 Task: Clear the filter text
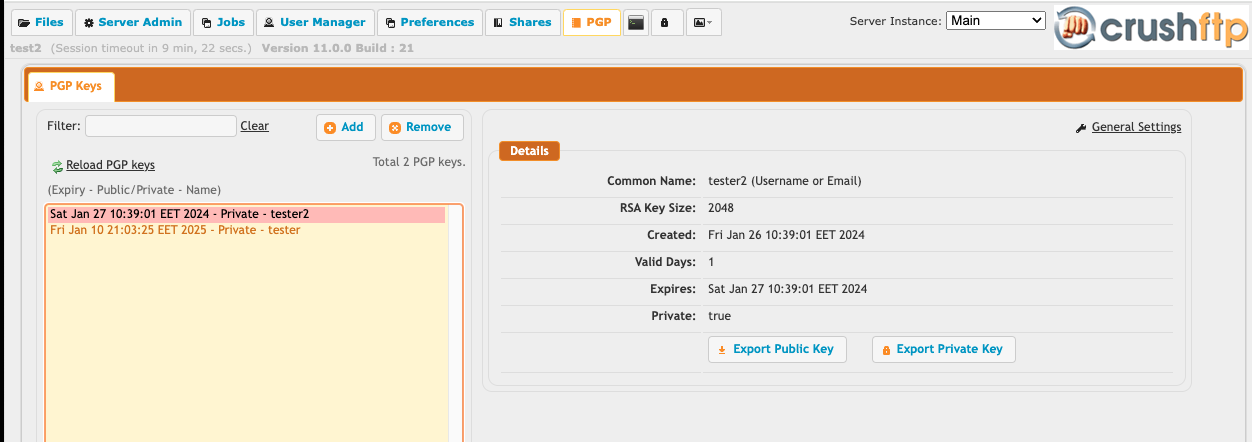(254, 126)
